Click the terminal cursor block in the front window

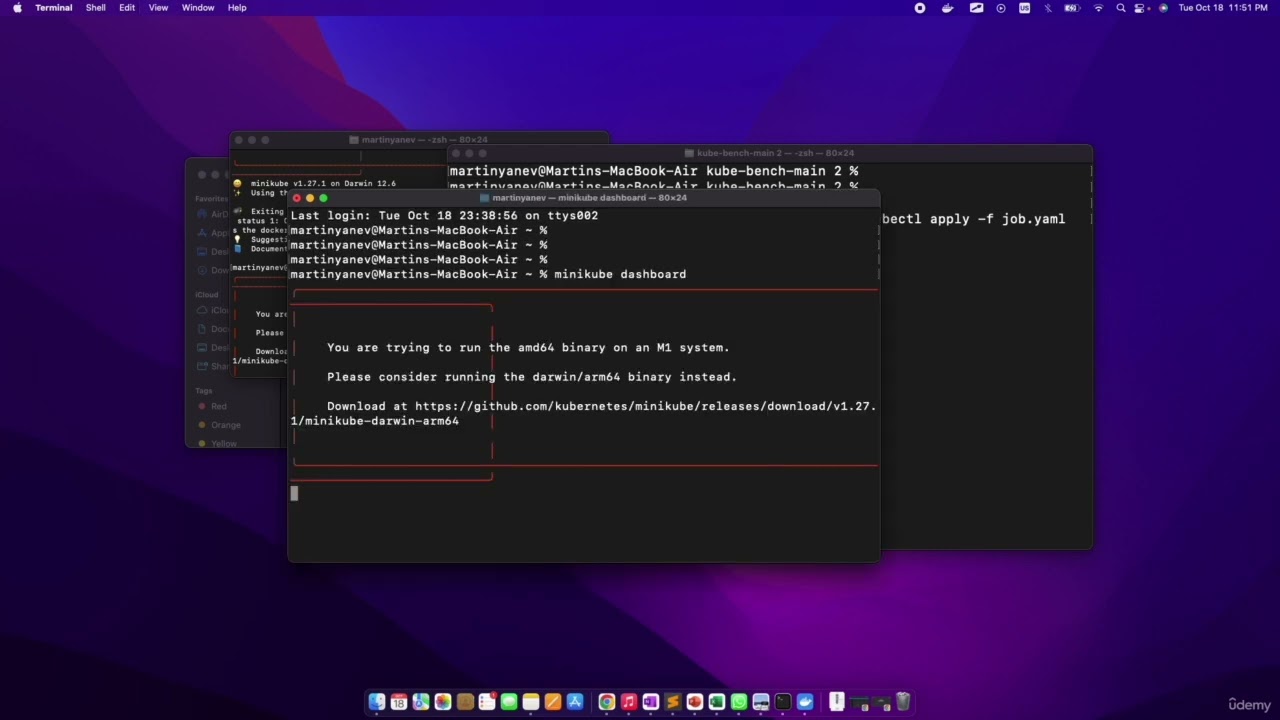[294, 493]
